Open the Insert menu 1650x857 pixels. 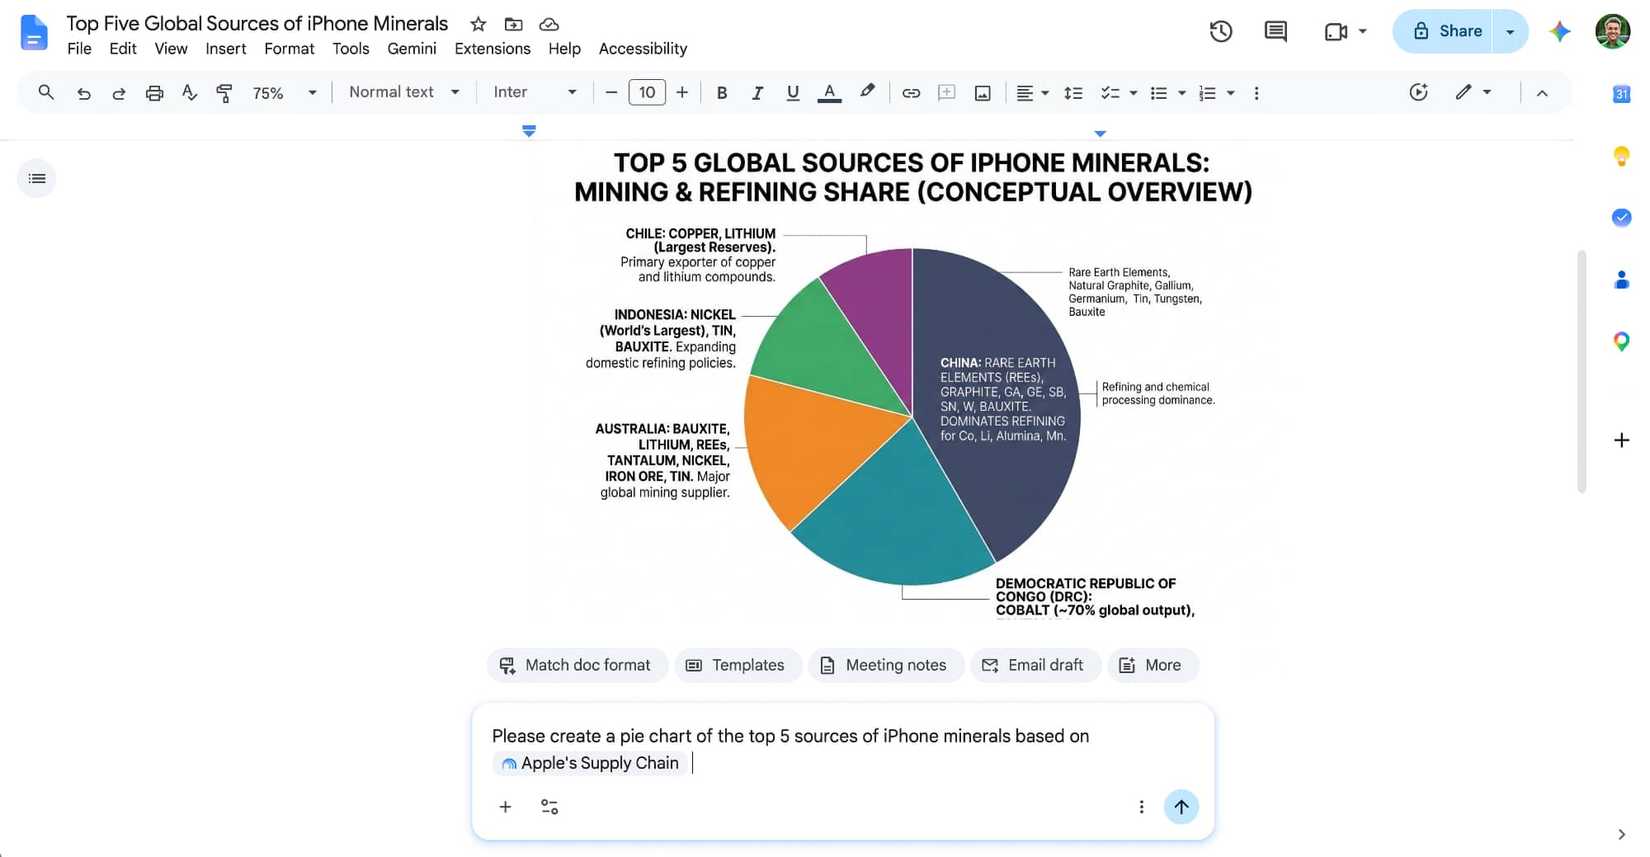tap(225, 48)
